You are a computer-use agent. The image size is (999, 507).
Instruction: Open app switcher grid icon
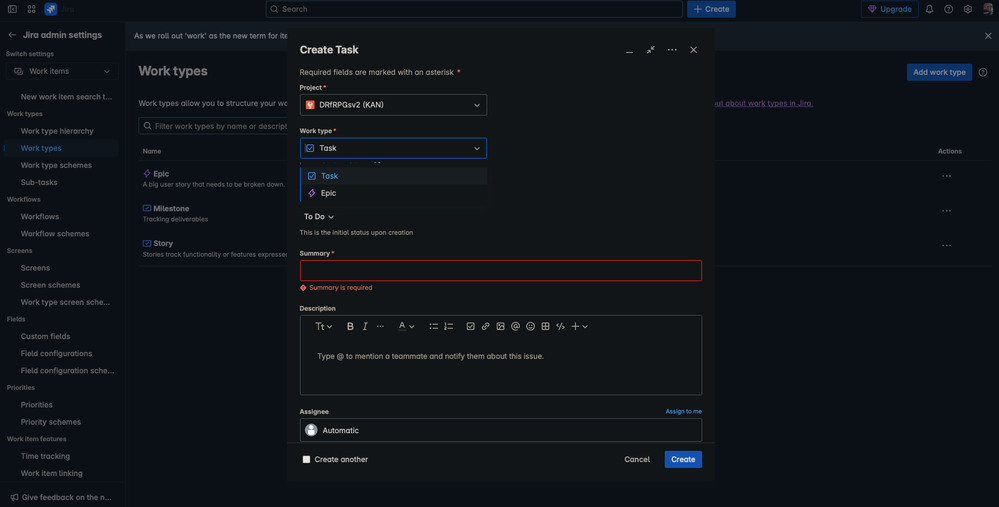click(x=31, y=9)
